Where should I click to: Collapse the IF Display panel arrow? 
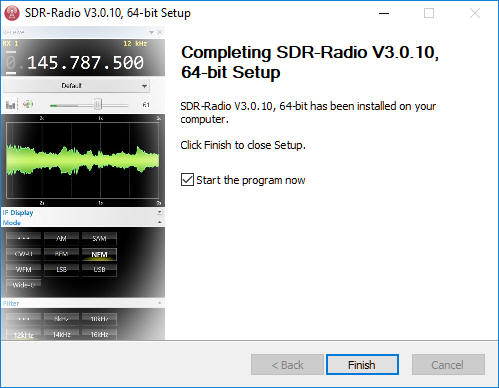pyautogui.click(x=160, y=212)
